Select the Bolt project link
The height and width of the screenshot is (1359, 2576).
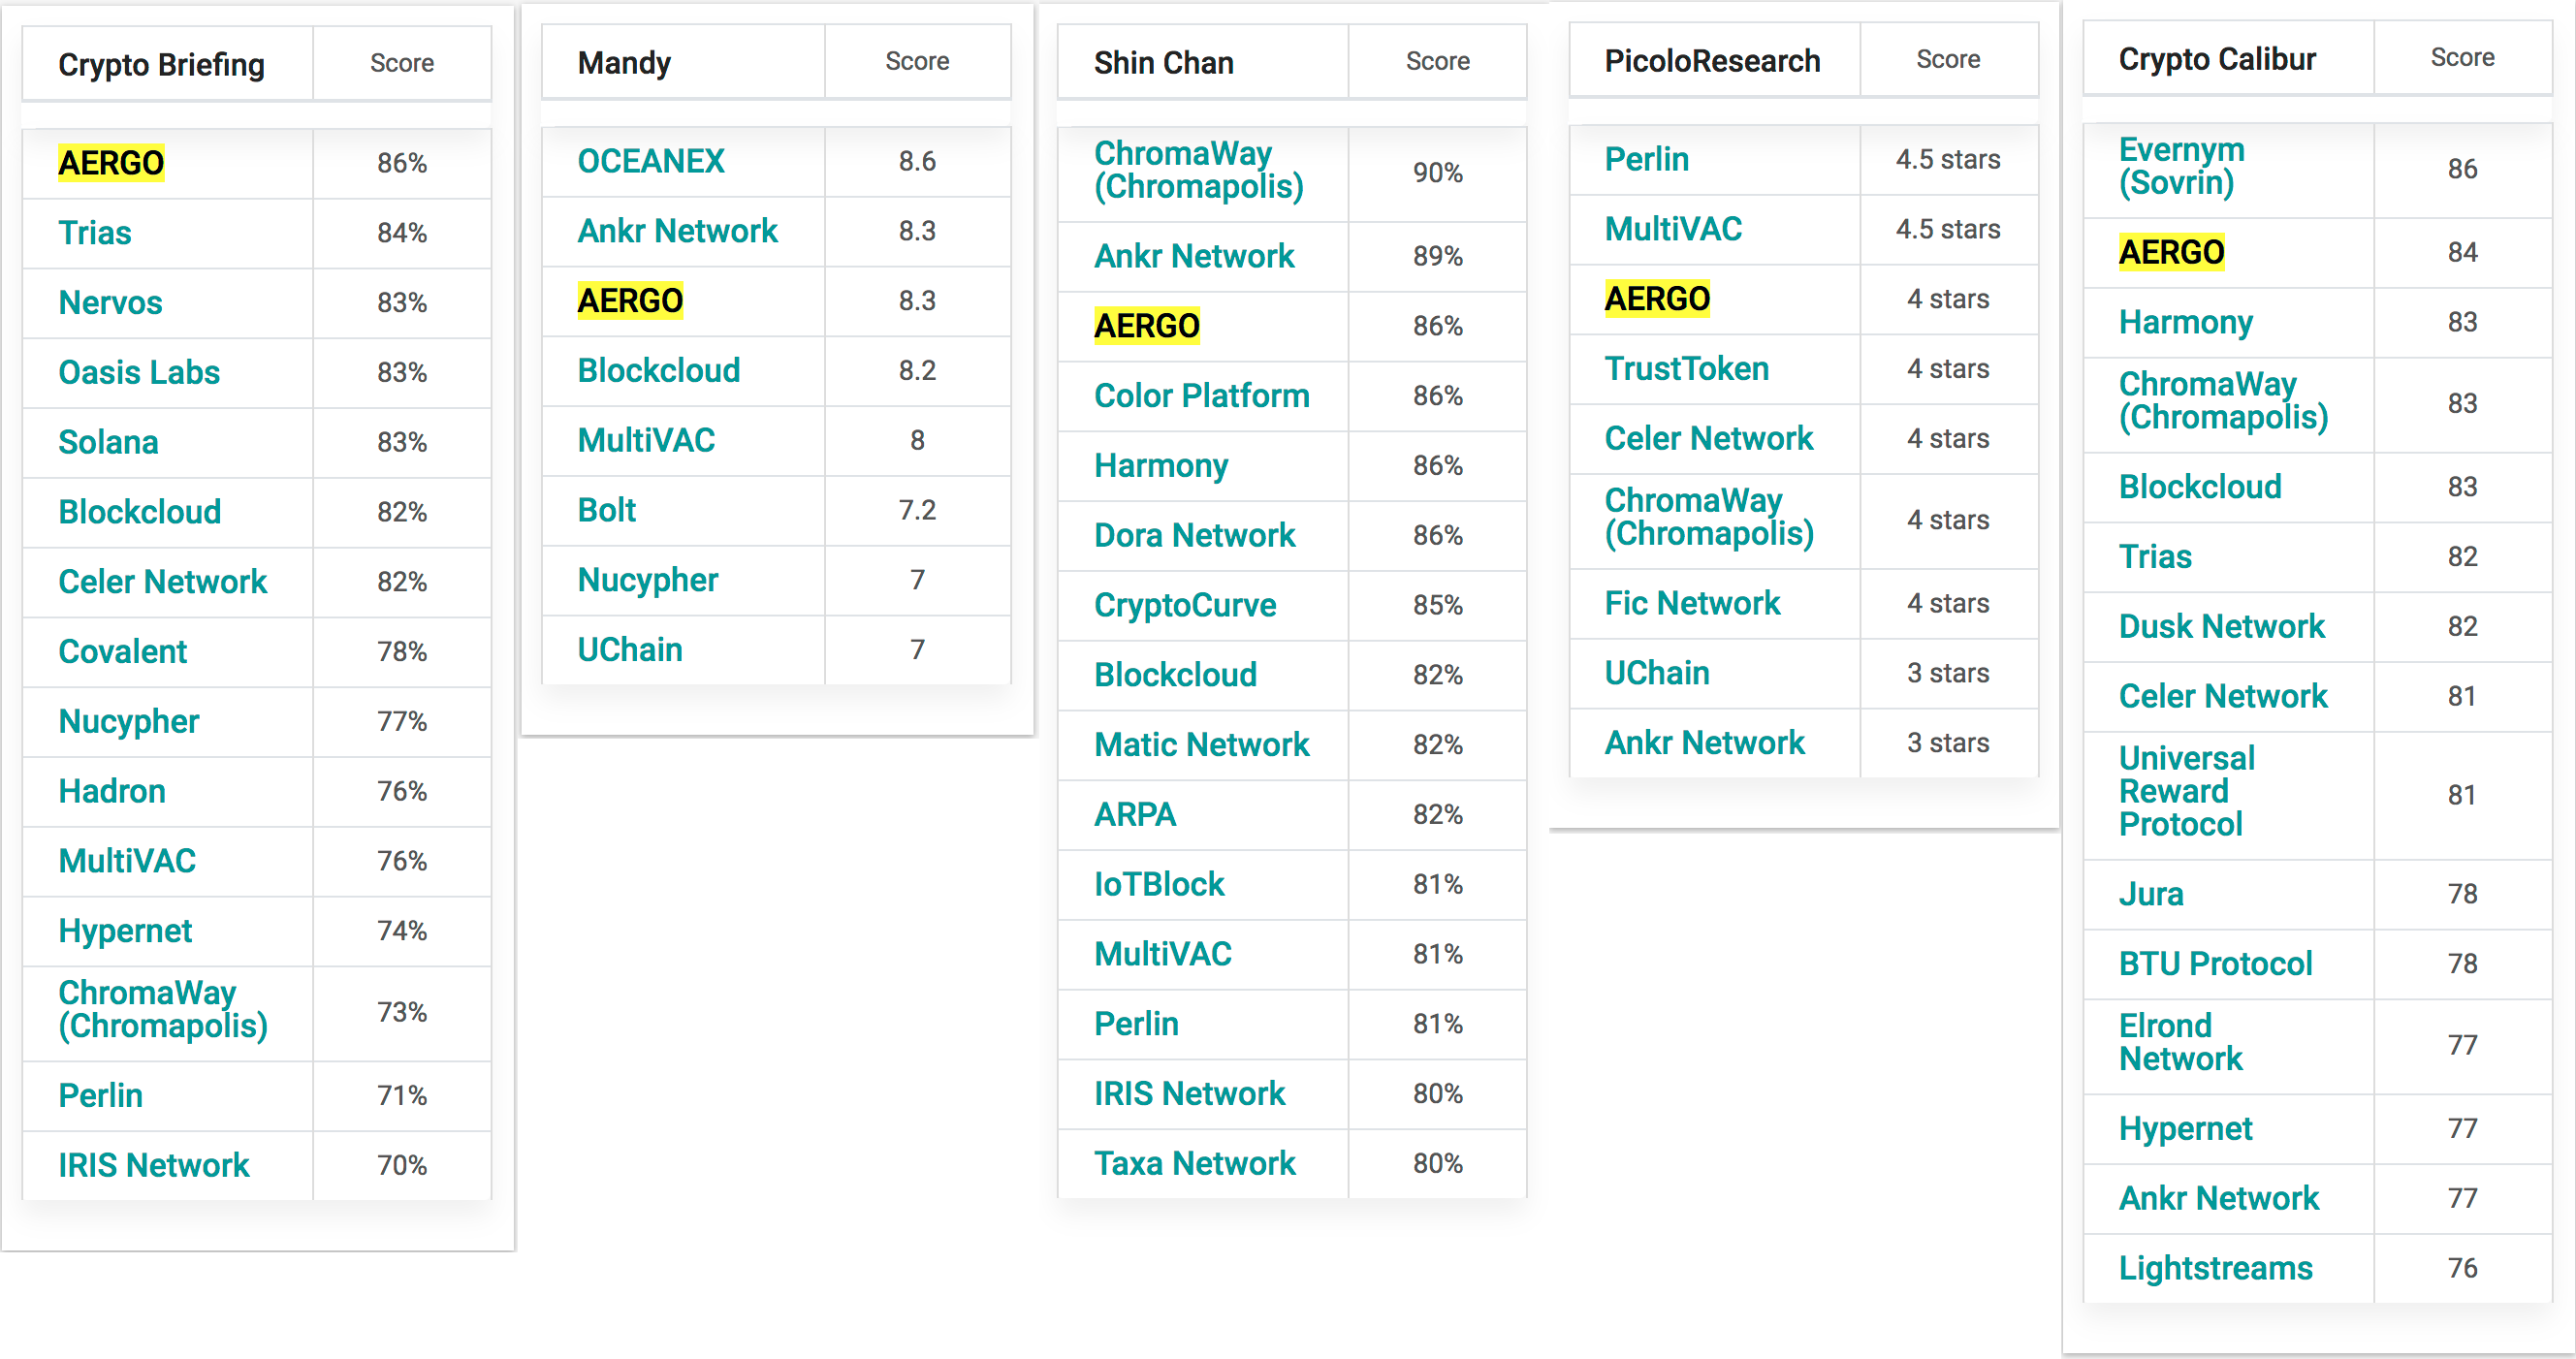(x=607, y=510)
